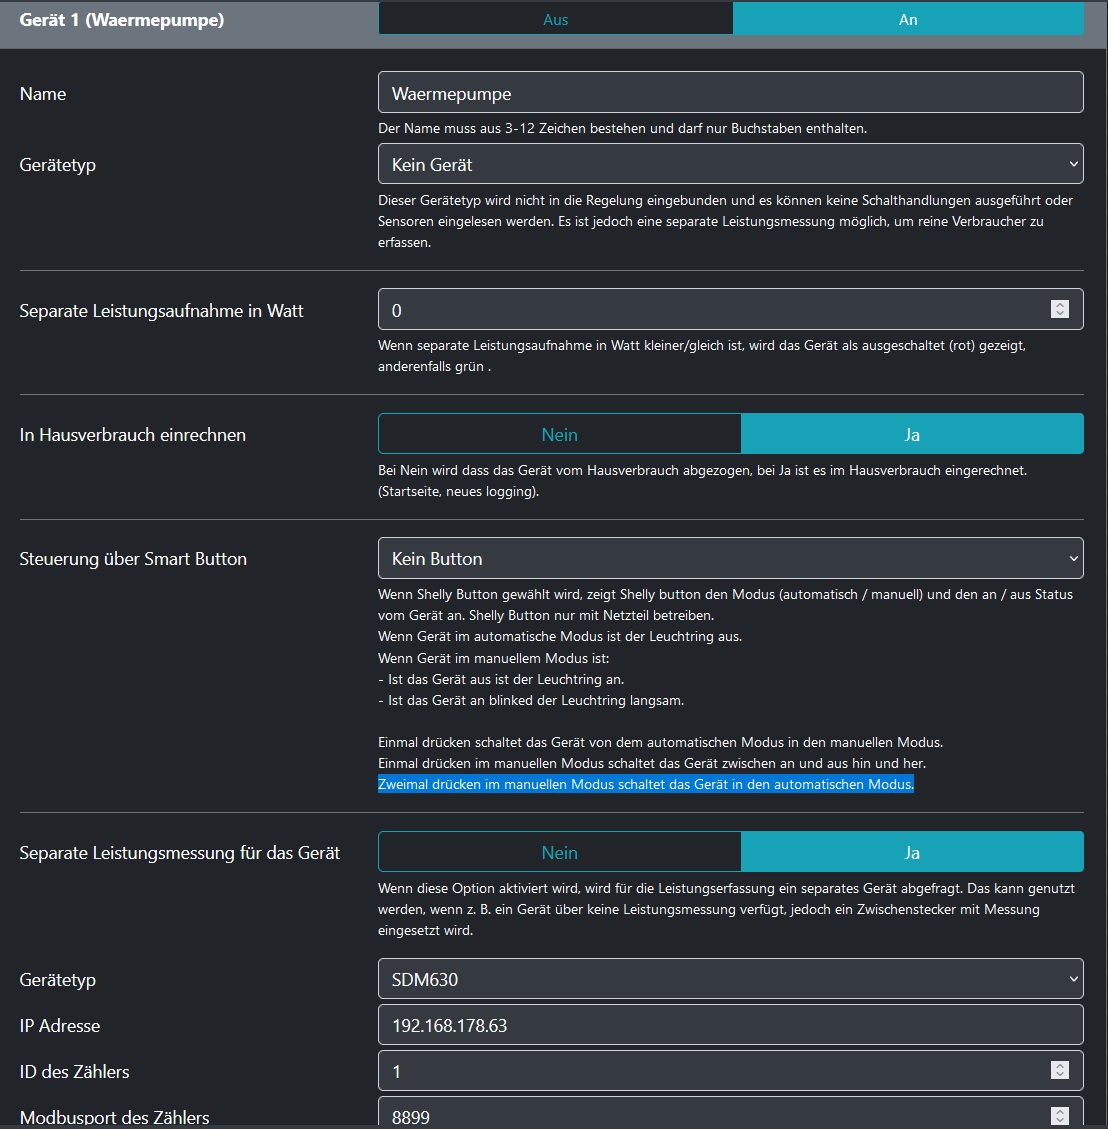The width and height of the screenshot is (1108, 1129).
Task: Decrease ID des Zählers with the down arrow
Action: pos(1060,1076)
